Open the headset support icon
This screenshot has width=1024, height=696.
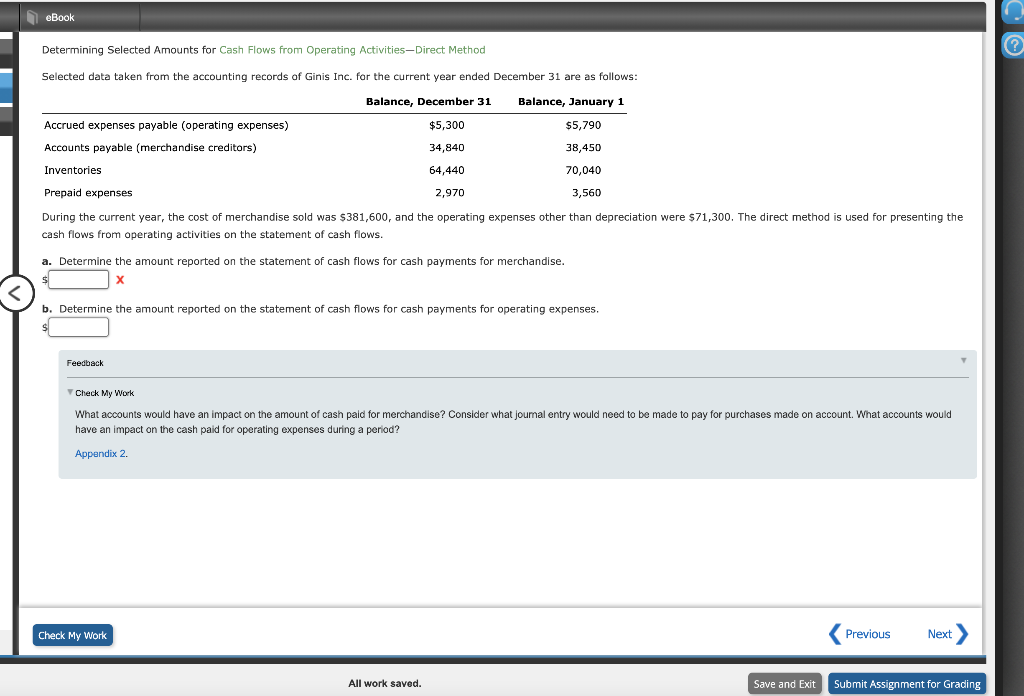coord(1014,11)
